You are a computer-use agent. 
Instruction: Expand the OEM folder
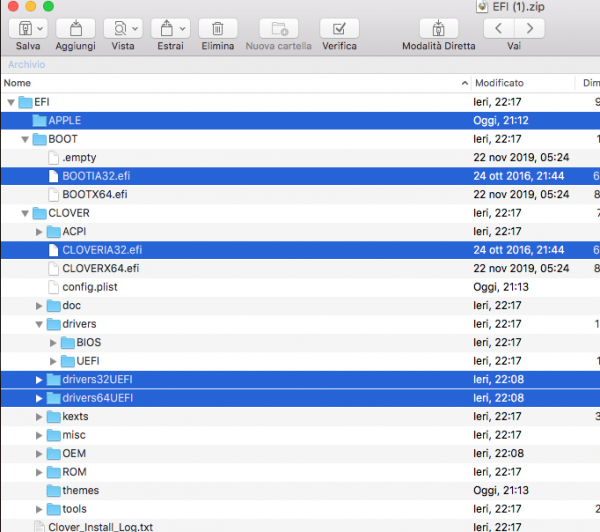click(x=39, y=454)
